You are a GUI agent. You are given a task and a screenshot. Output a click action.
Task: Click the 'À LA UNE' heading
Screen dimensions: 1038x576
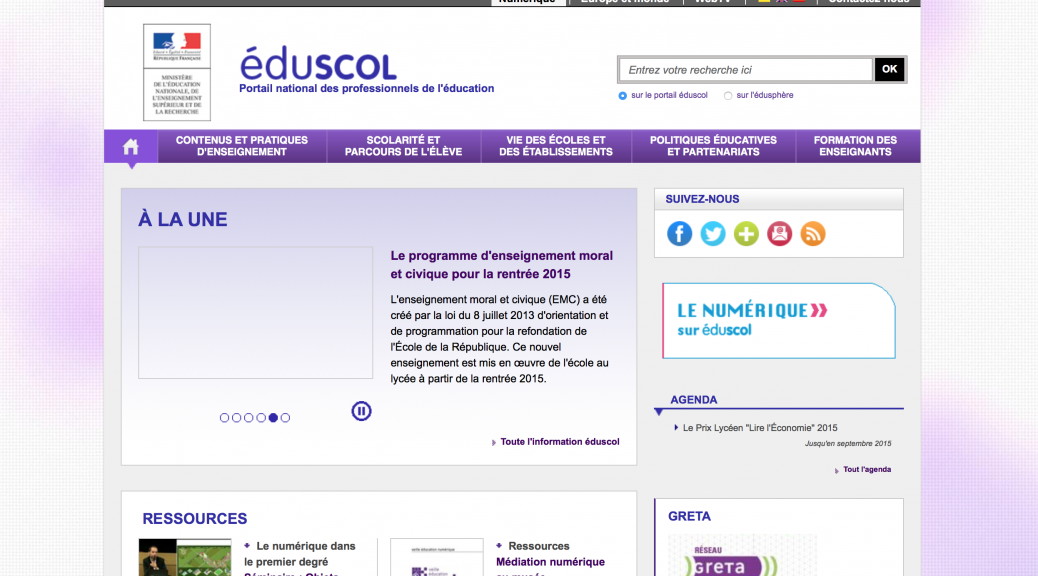coord(183,220)
